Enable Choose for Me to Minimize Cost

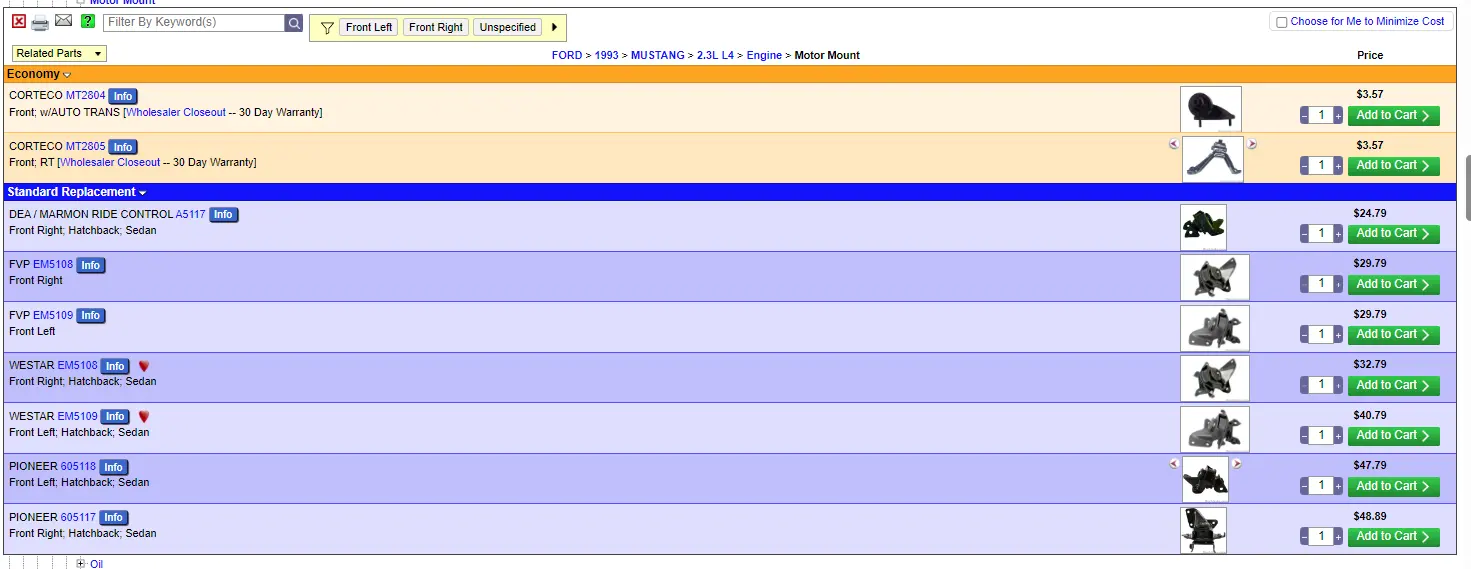pos(1282,22)
